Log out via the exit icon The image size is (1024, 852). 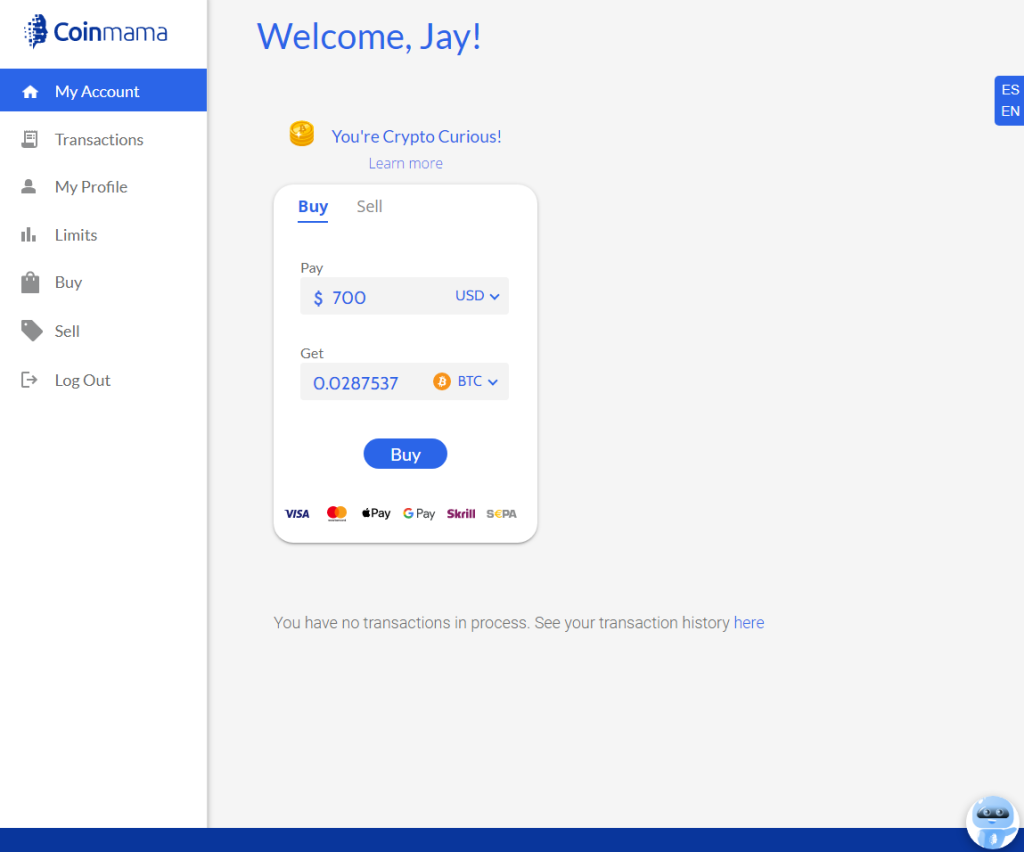pos(29,379)
